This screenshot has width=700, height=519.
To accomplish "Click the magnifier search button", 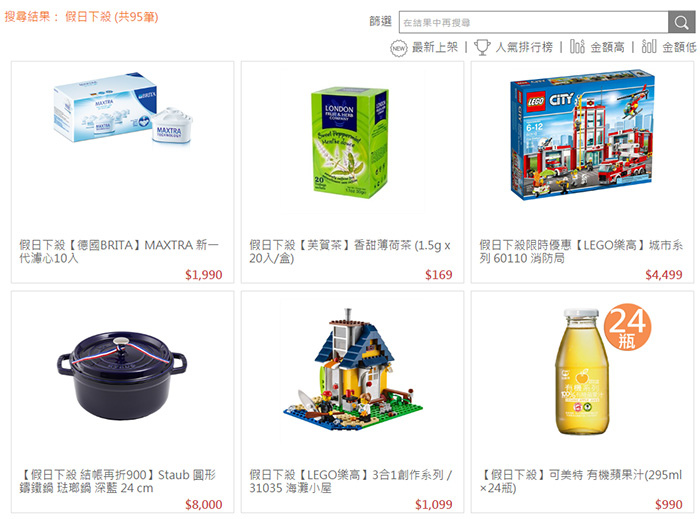I will (681, 22).
